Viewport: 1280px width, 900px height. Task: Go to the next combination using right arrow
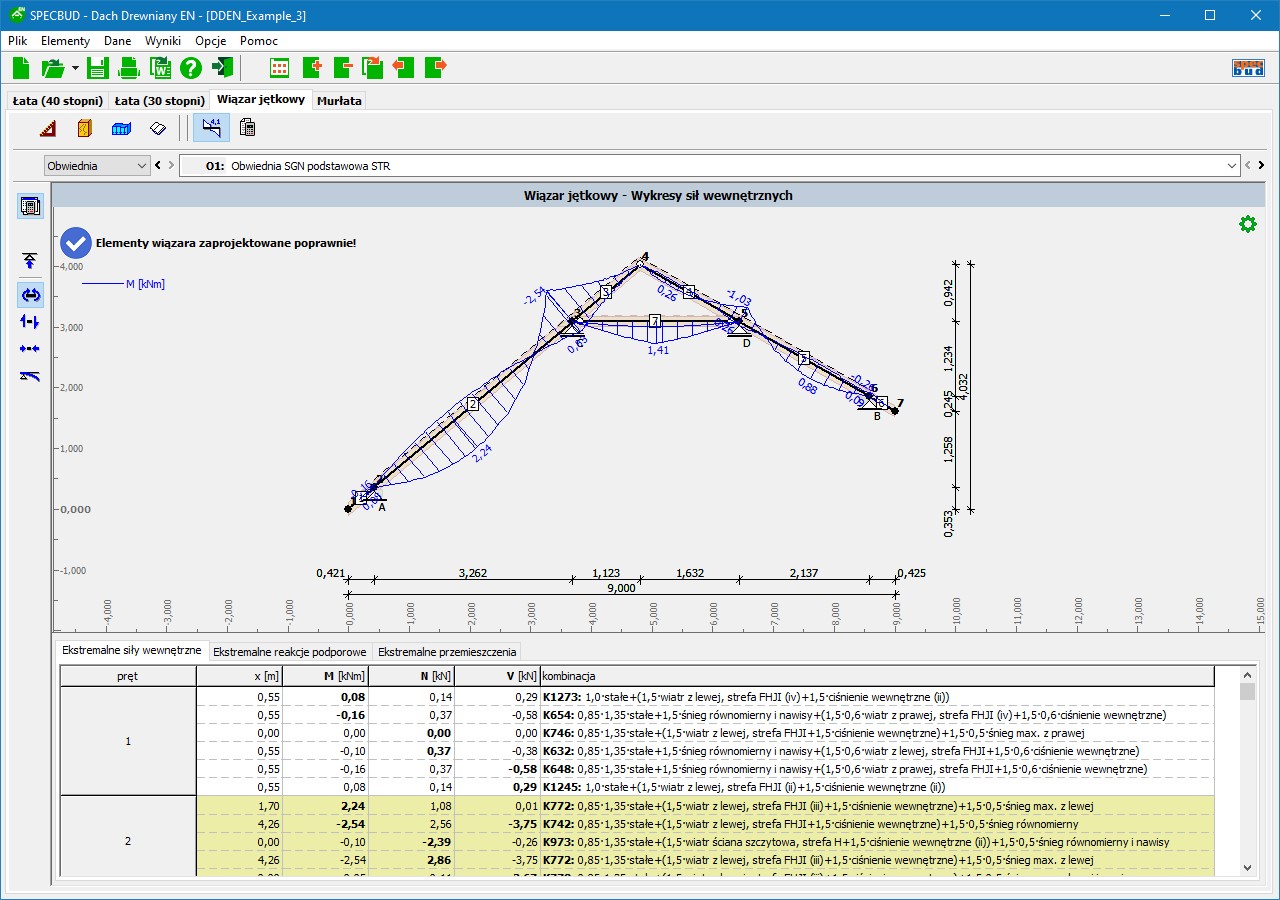tap(1261, 166)
